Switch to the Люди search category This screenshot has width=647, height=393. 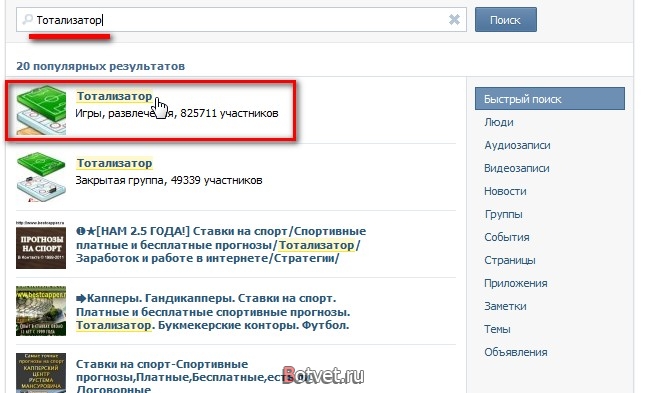(x=499, y=122)
